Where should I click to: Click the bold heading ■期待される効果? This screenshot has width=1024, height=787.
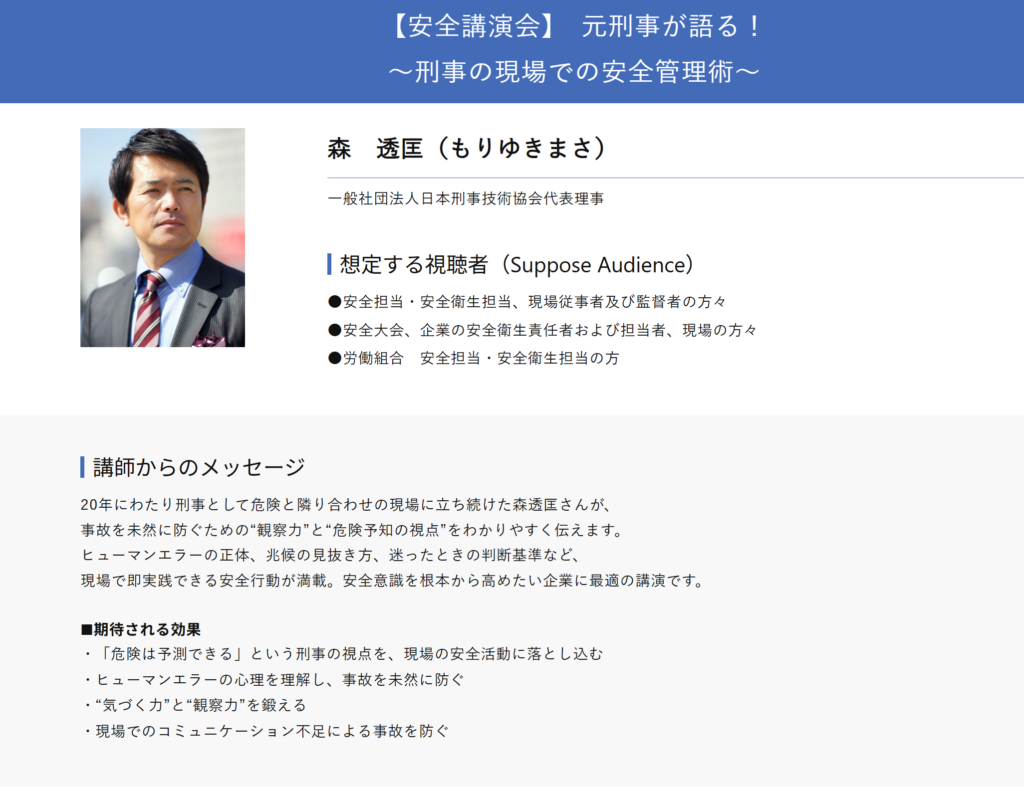pyautogui.click(x=140, y=630)
